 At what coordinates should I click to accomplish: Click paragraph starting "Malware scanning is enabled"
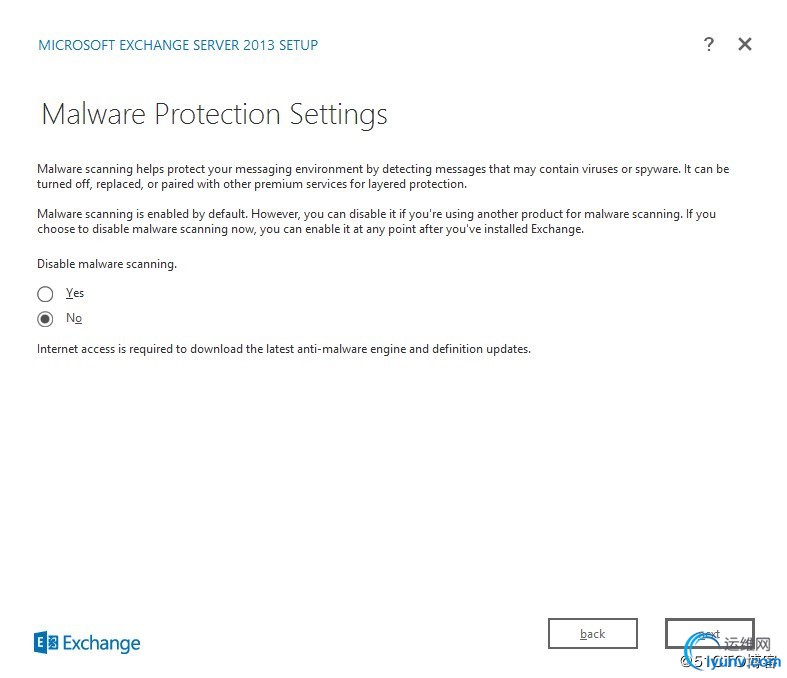click(x=376, y=221)
